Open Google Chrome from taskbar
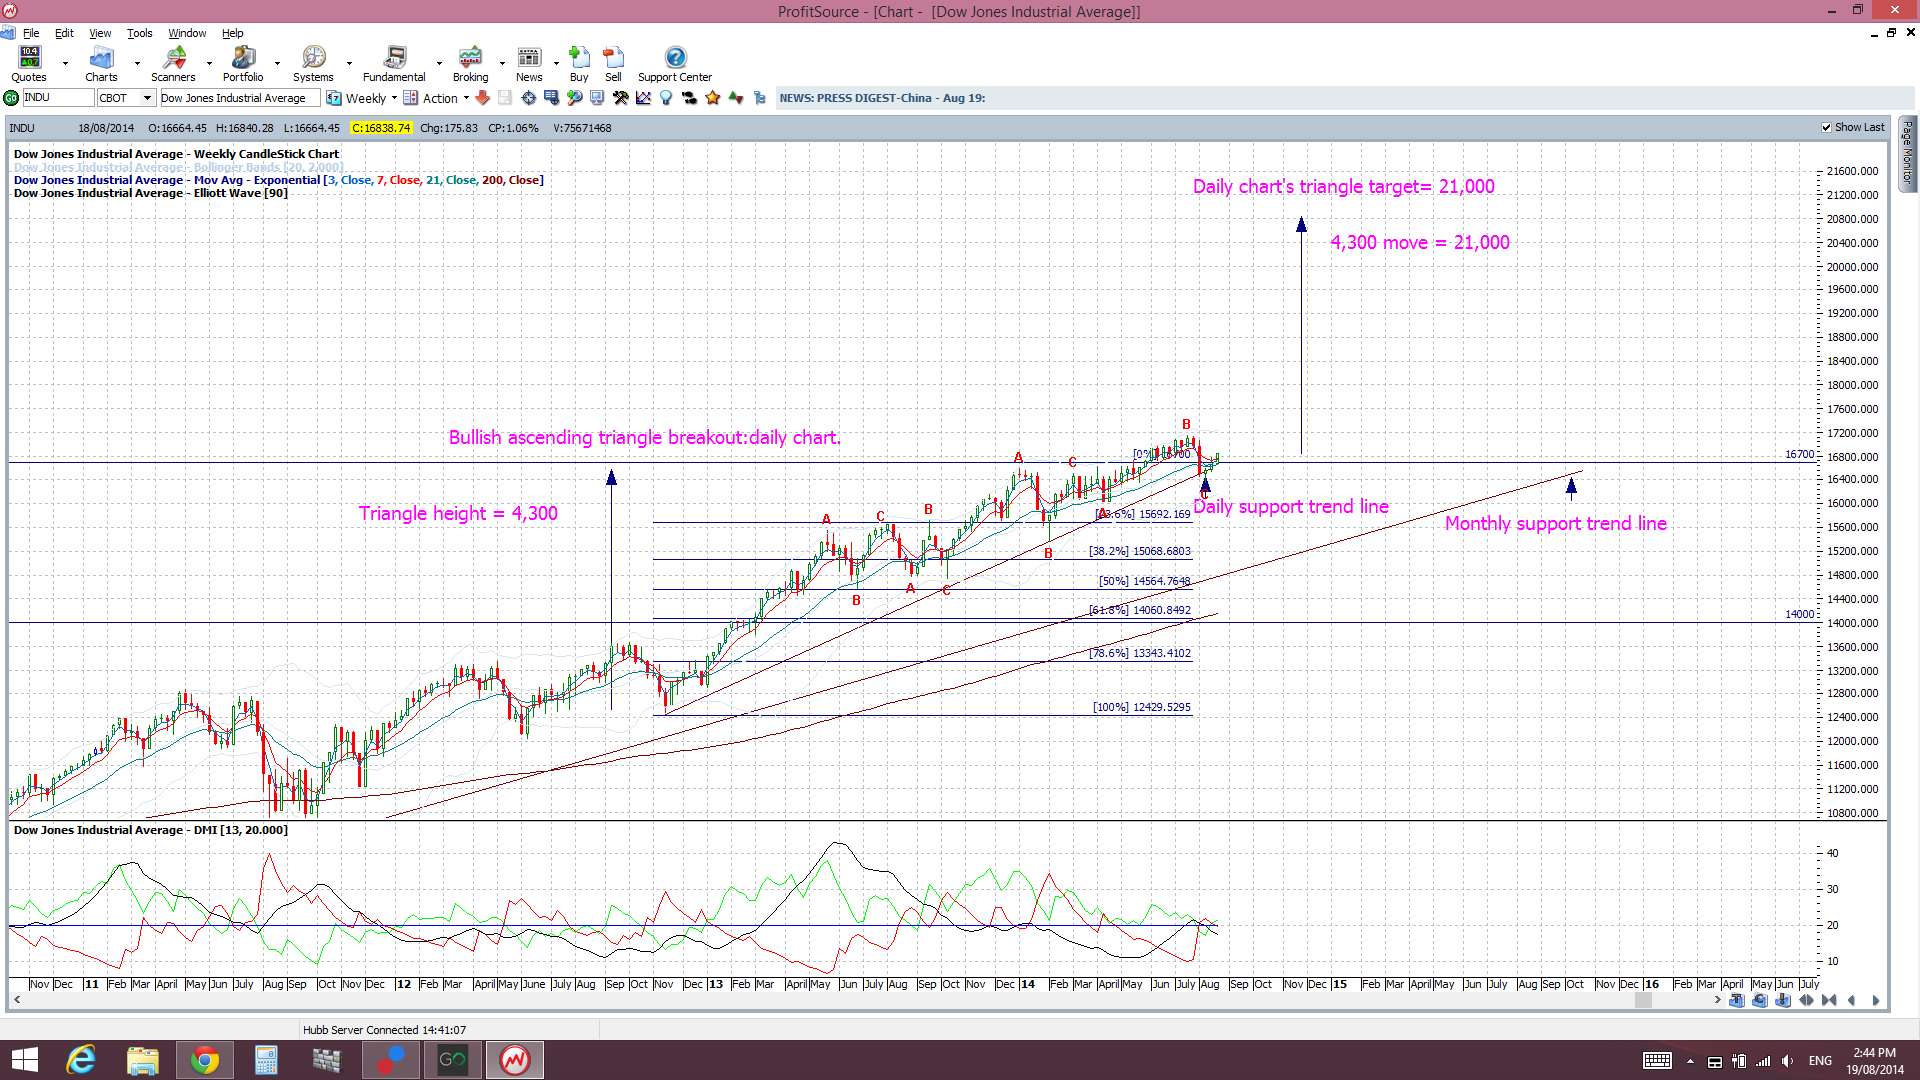 [x=205, y=1060]
